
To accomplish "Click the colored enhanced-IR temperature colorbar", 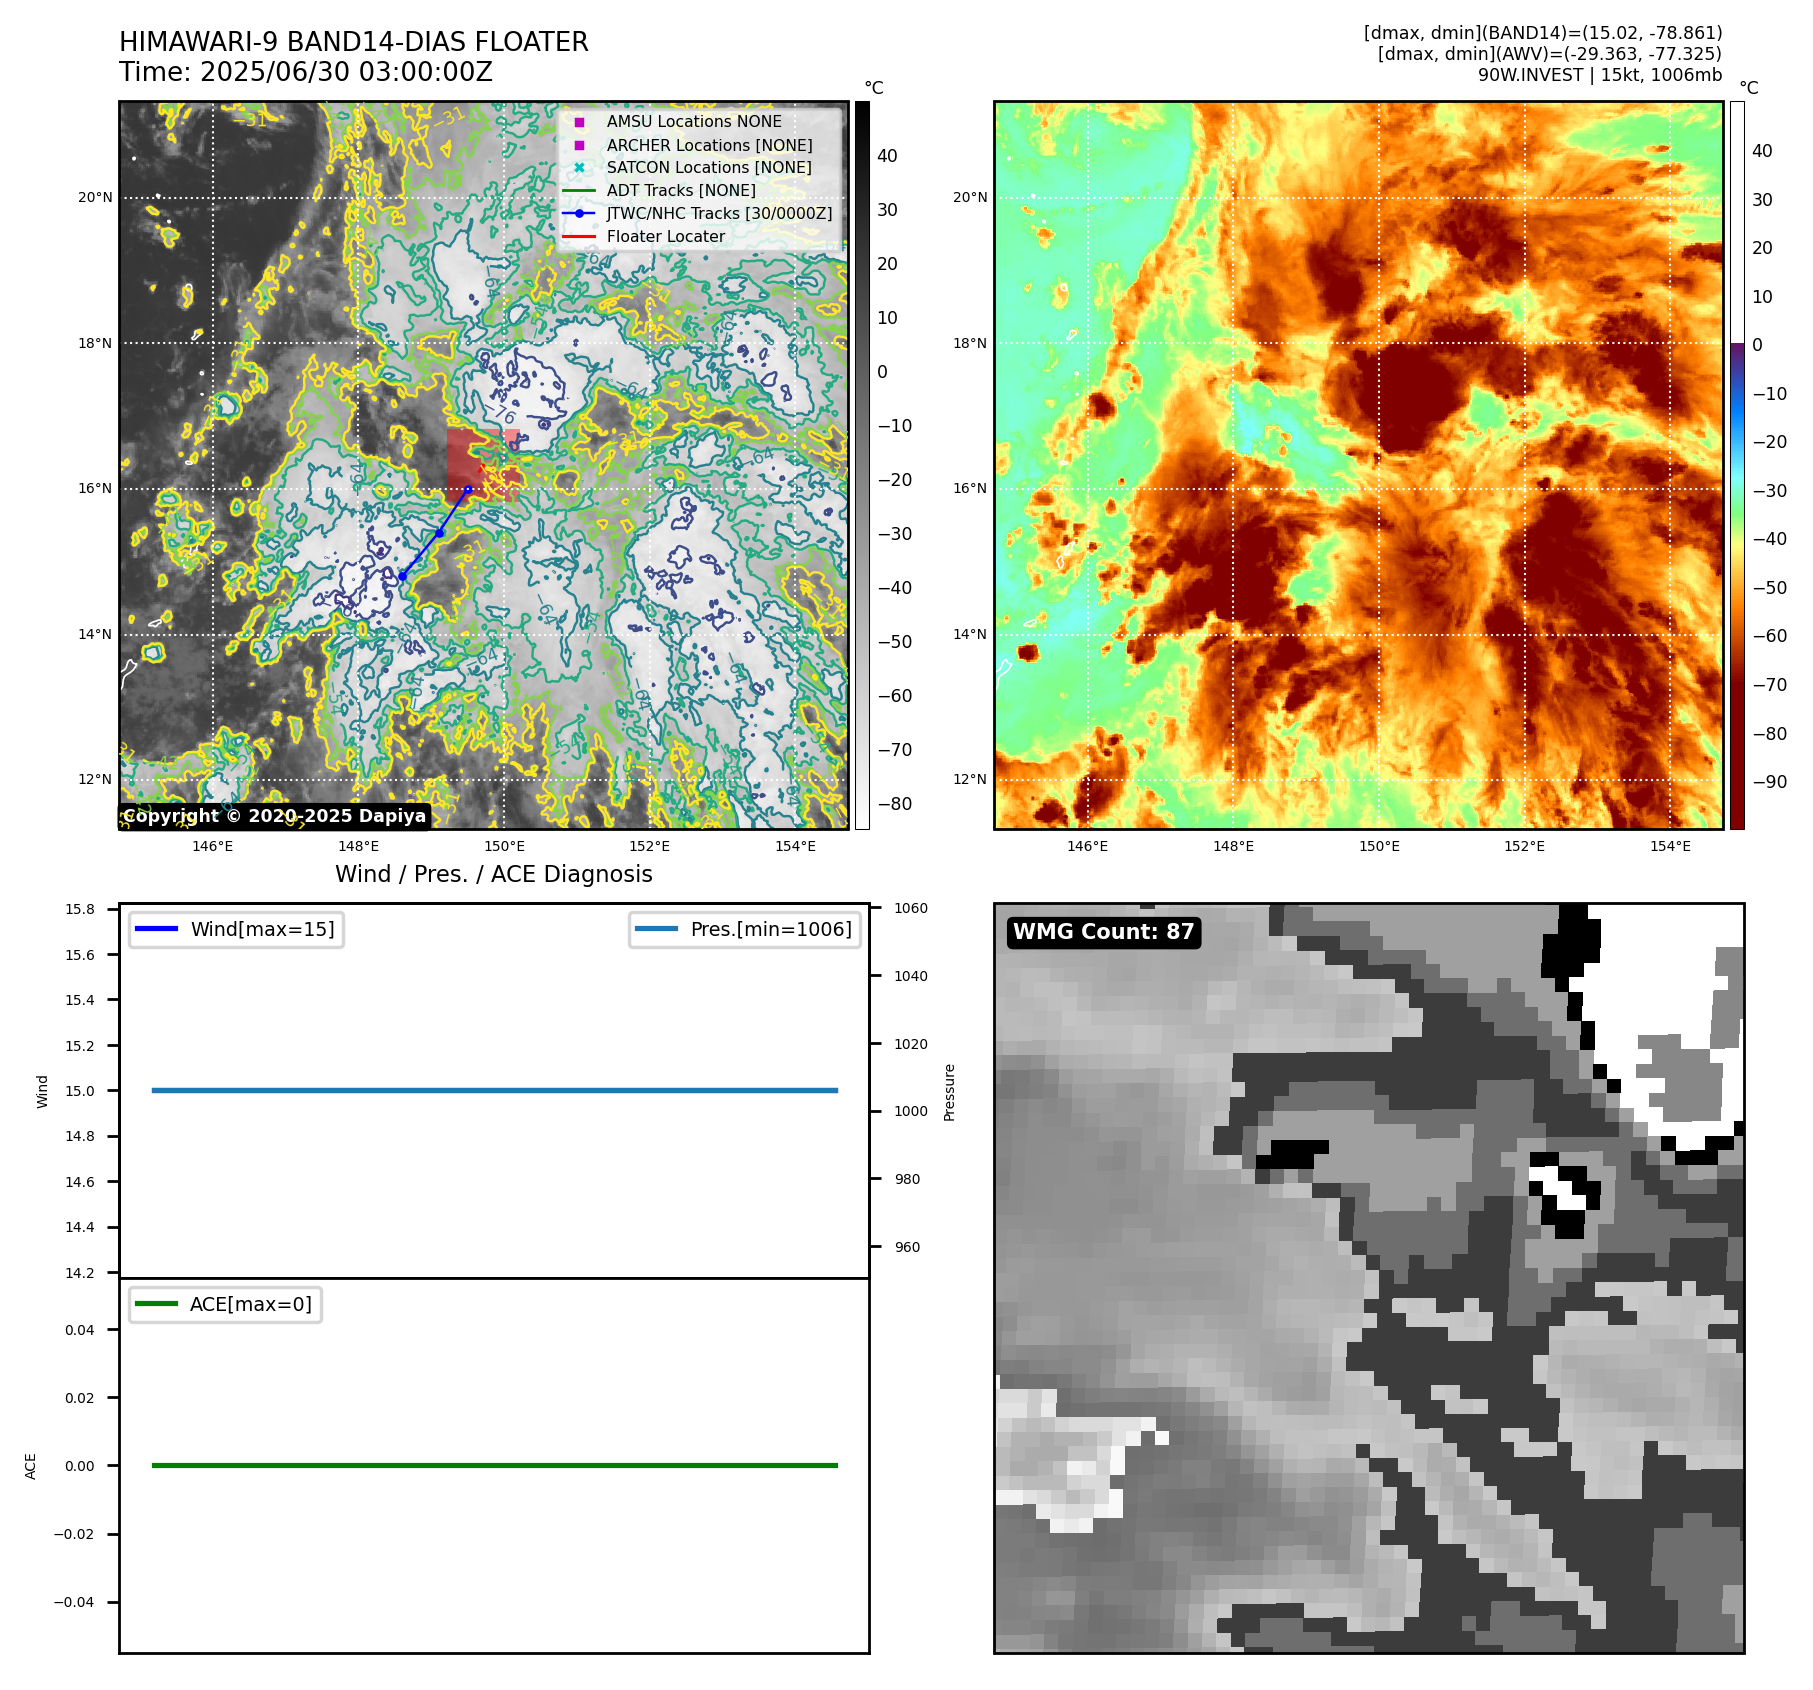I will point(1737,465).
